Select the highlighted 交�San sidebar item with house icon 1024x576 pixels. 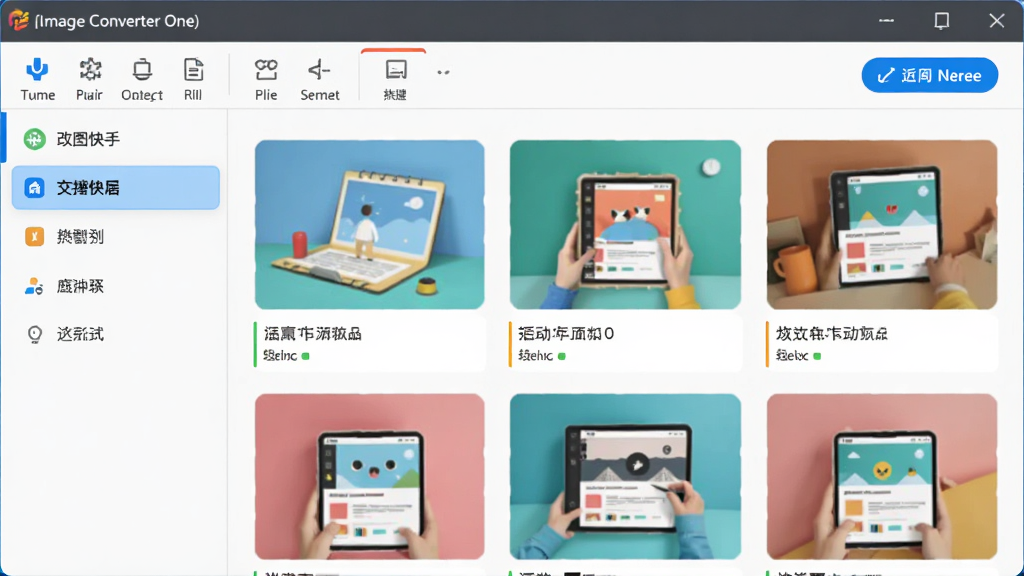coord(116,187)
